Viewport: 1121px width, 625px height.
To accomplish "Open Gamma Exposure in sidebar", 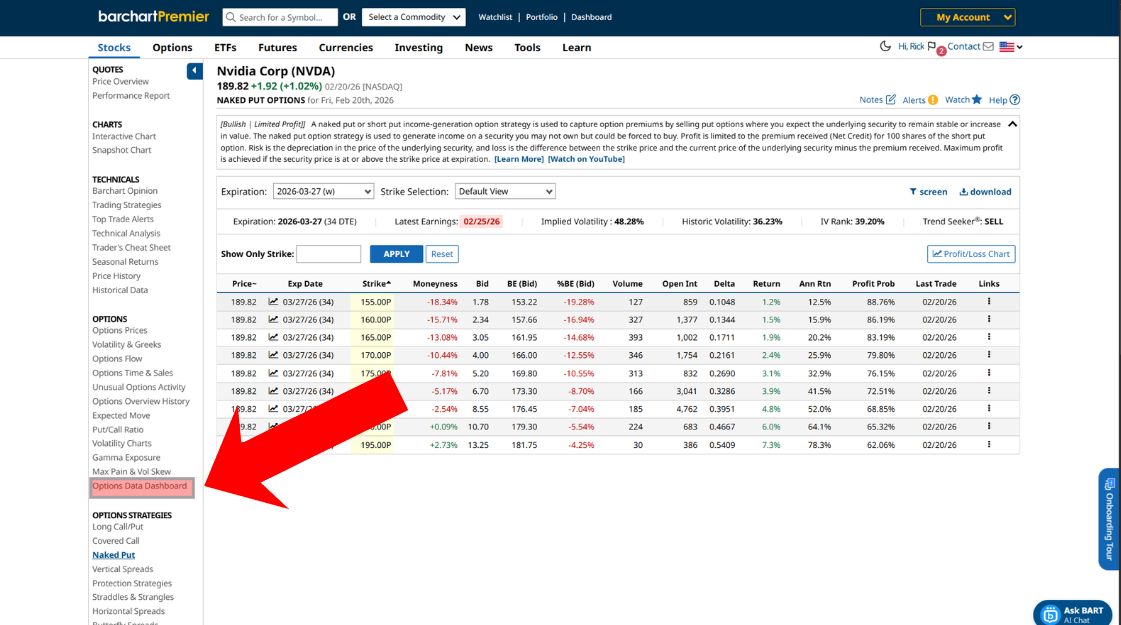I will 126,458.
